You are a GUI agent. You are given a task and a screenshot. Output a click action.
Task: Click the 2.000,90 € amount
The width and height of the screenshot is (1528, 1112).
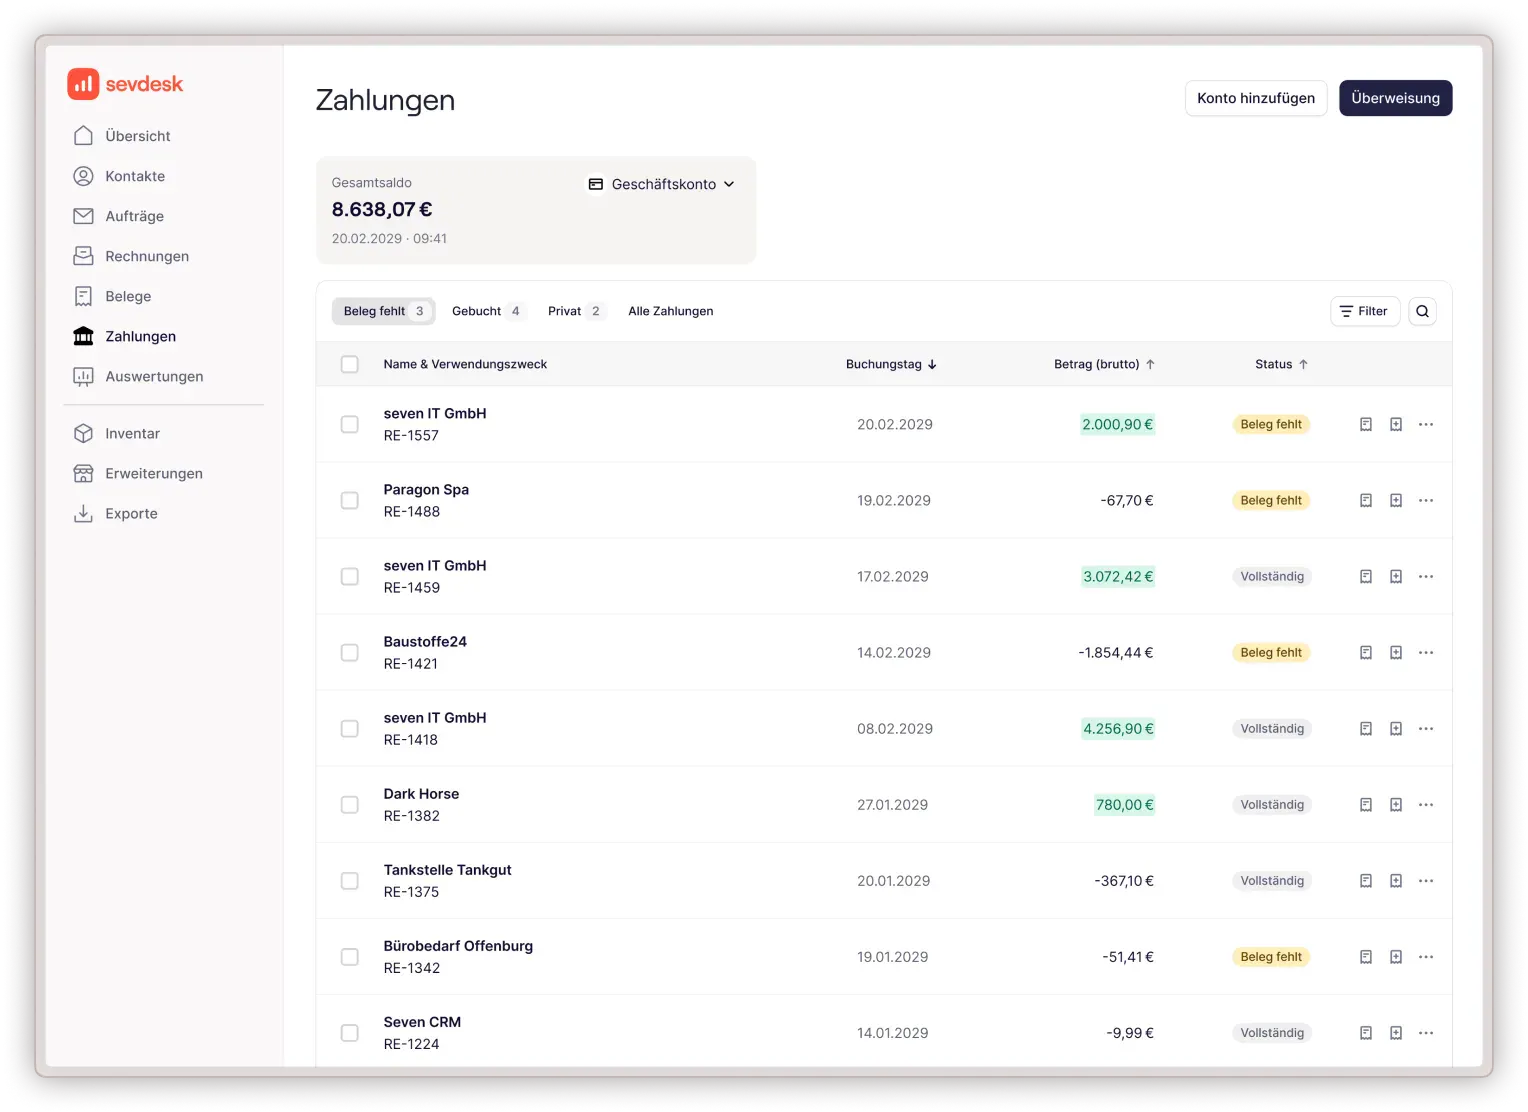1117,424
